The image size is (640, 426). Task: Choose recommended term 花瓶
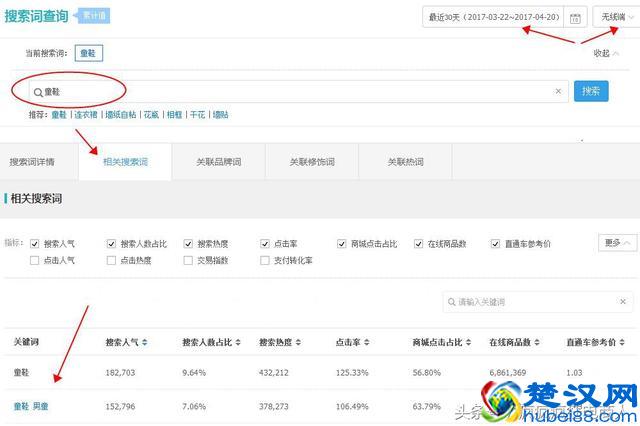click(x=151, y=115)
